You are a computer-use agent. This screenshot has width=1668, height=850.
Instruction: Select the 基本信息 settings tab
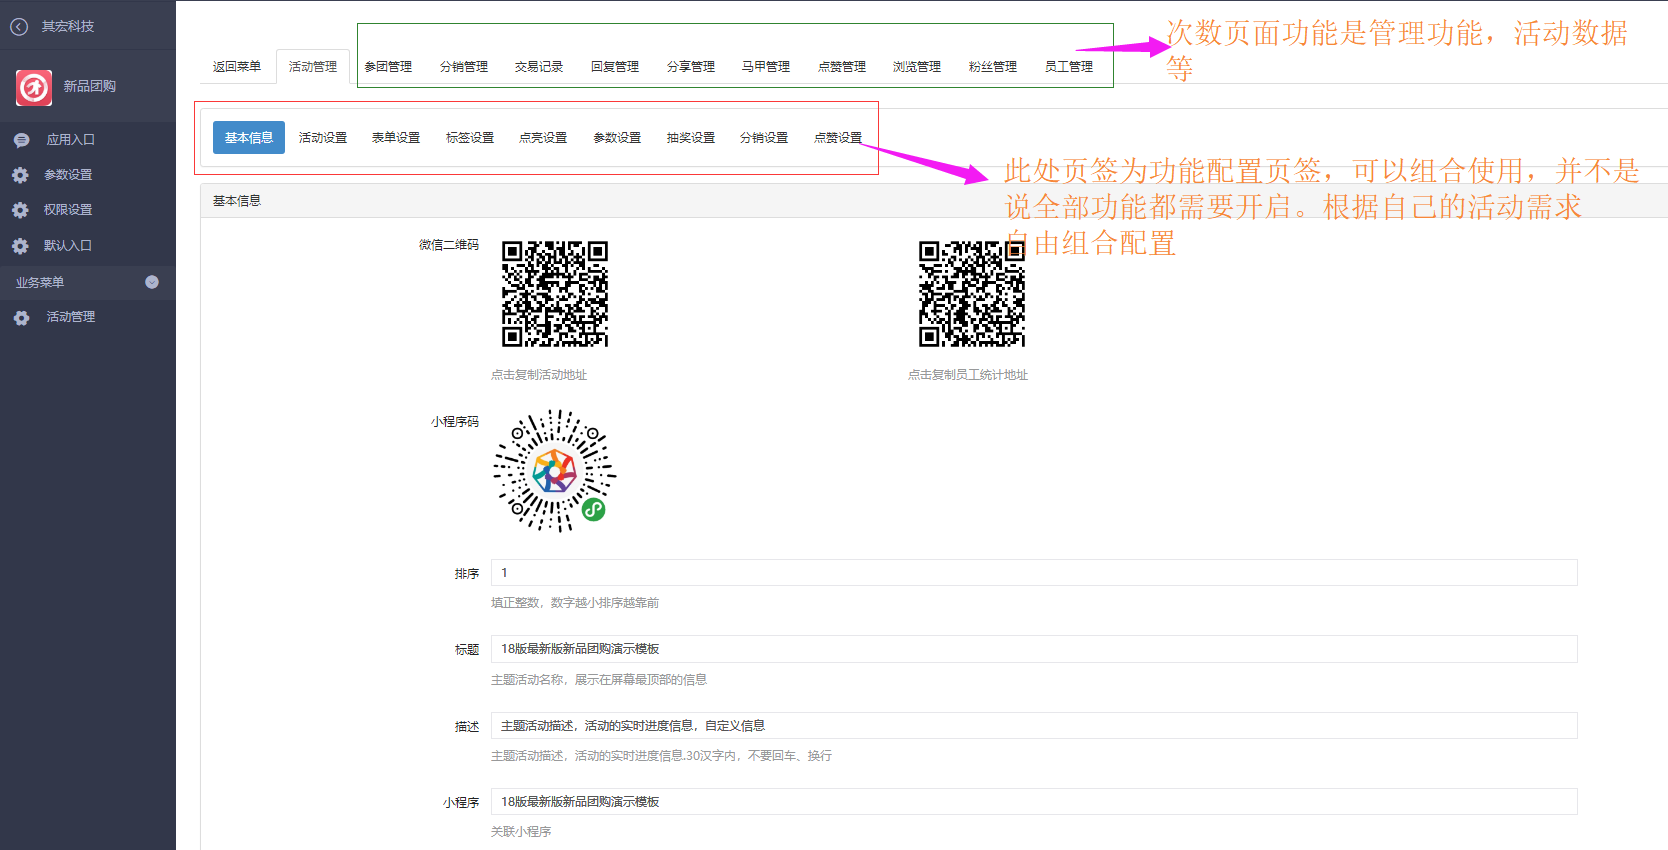tap(249, 138)
